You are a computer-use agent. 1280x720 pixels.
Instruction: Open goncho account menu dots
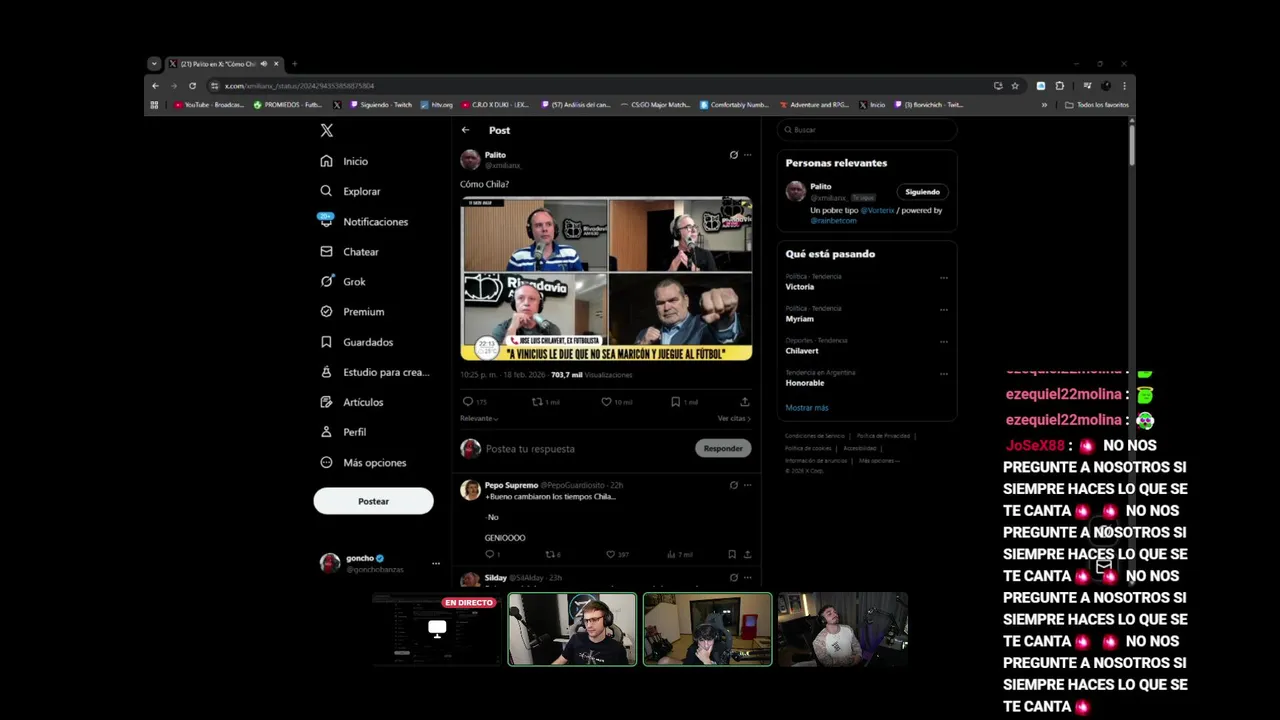(x=435, y=563)
